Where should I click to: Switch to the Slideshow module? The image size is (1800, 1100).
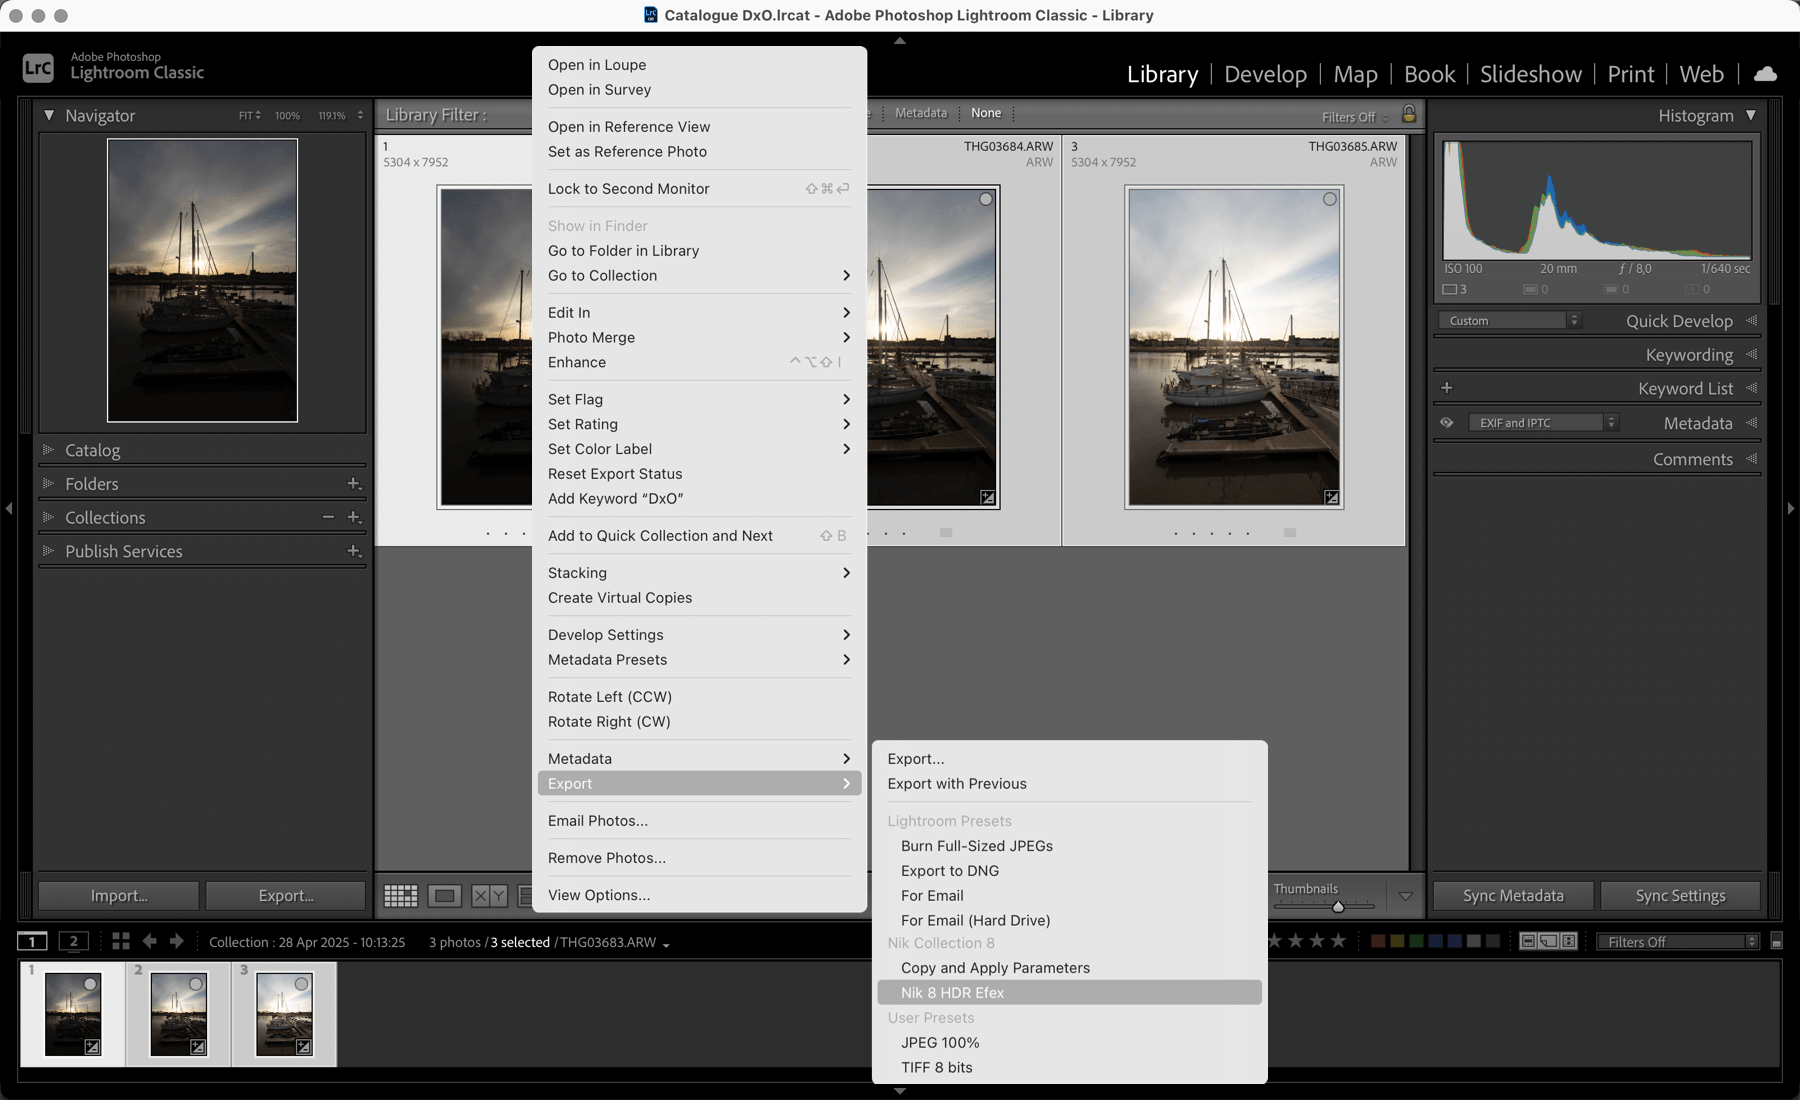[x=1531, y=74]
